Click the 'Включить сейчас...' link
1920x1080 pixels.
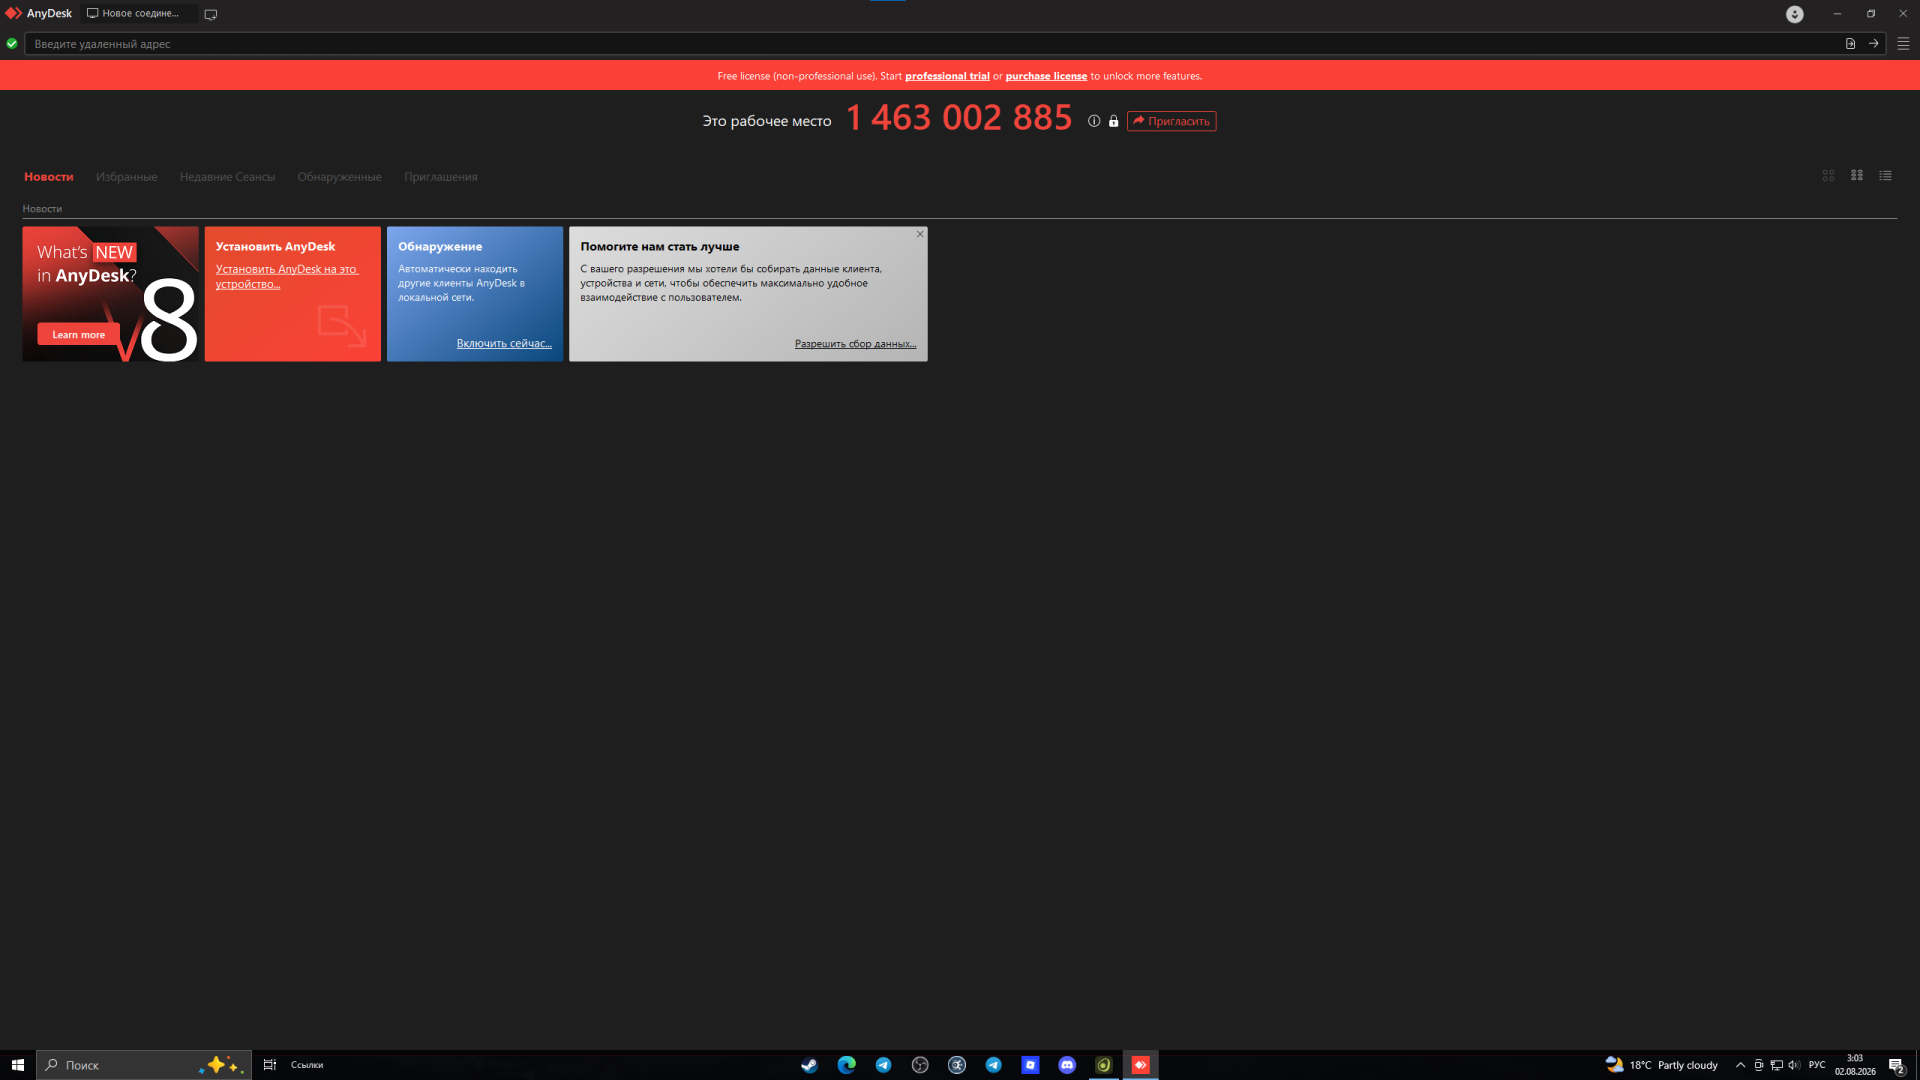504,344
